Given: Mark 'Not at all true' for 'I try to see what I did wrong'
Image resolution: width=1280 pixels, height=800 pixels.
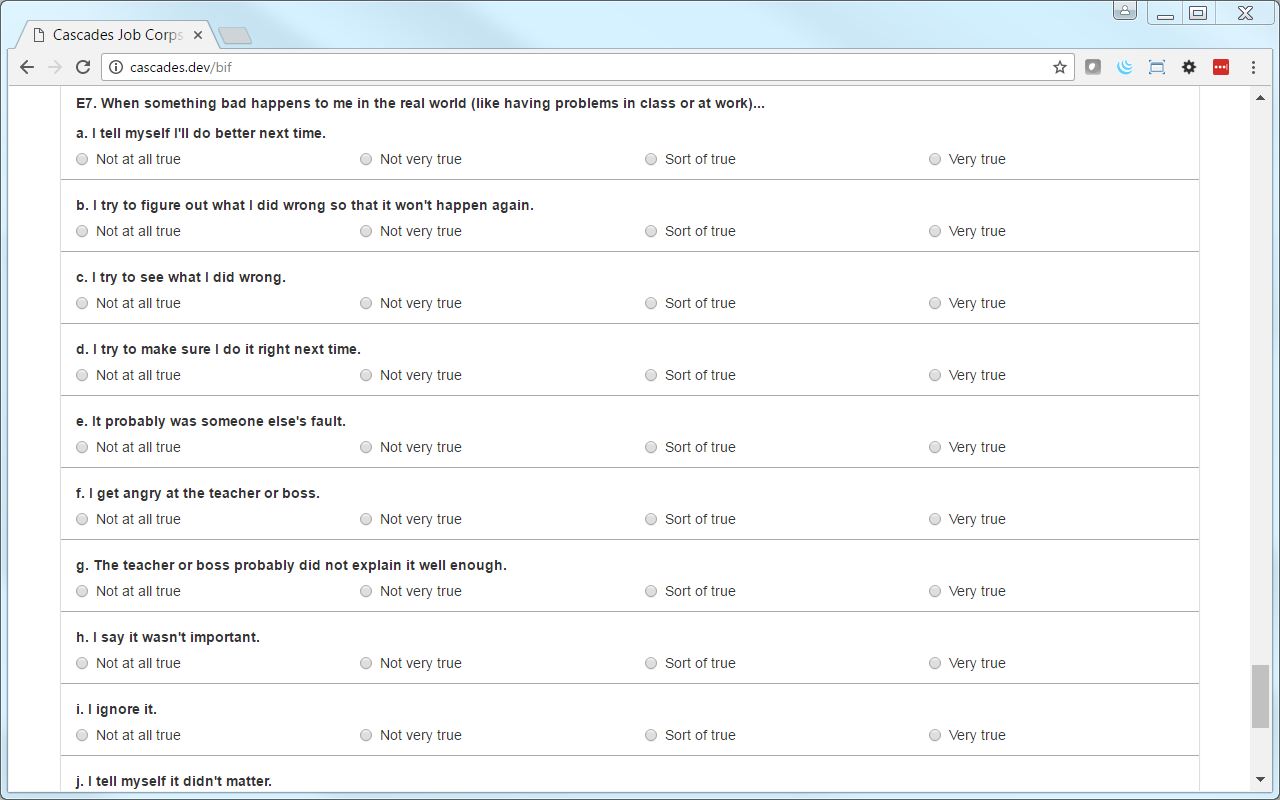Looking at the screenshot, I should tap(82, 303).
